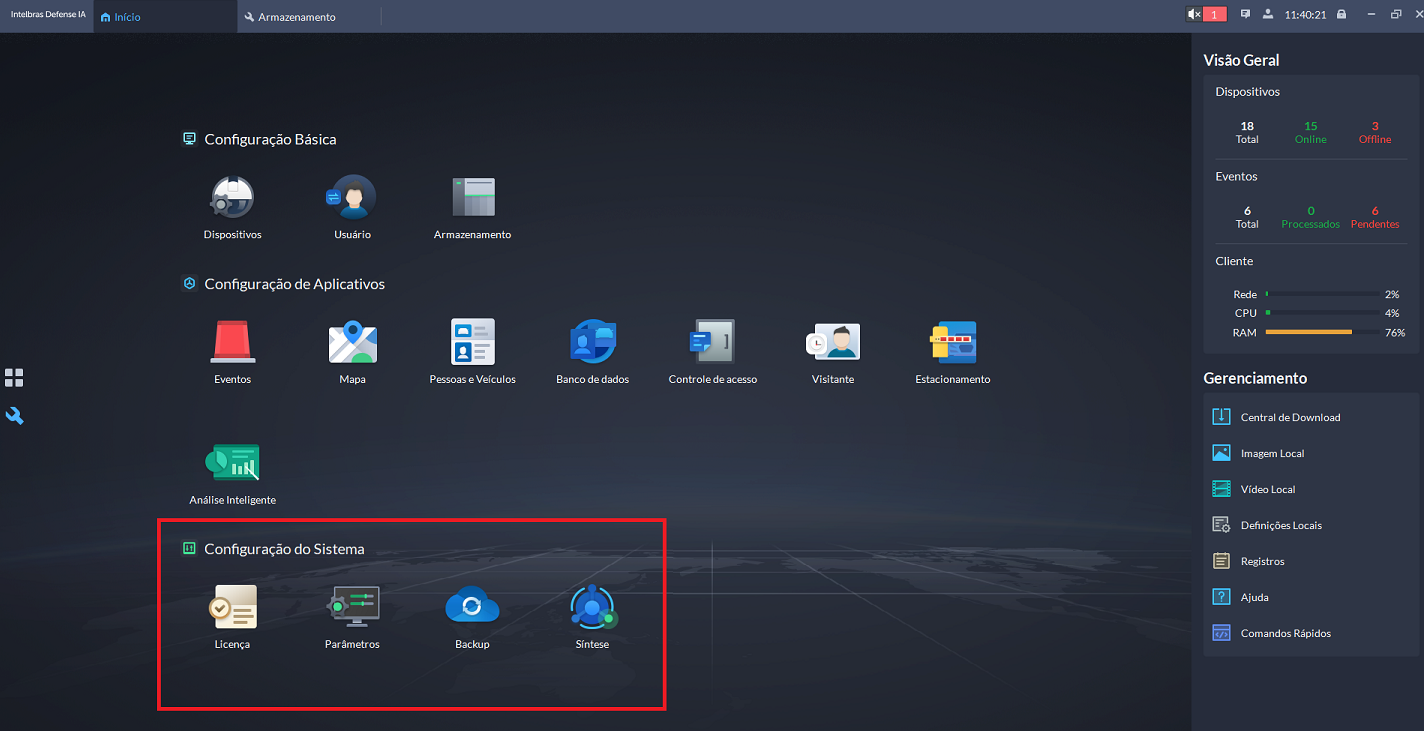Click the Vídeo Local film icon
This screenshot has width=1424, height=731.
1221,489
